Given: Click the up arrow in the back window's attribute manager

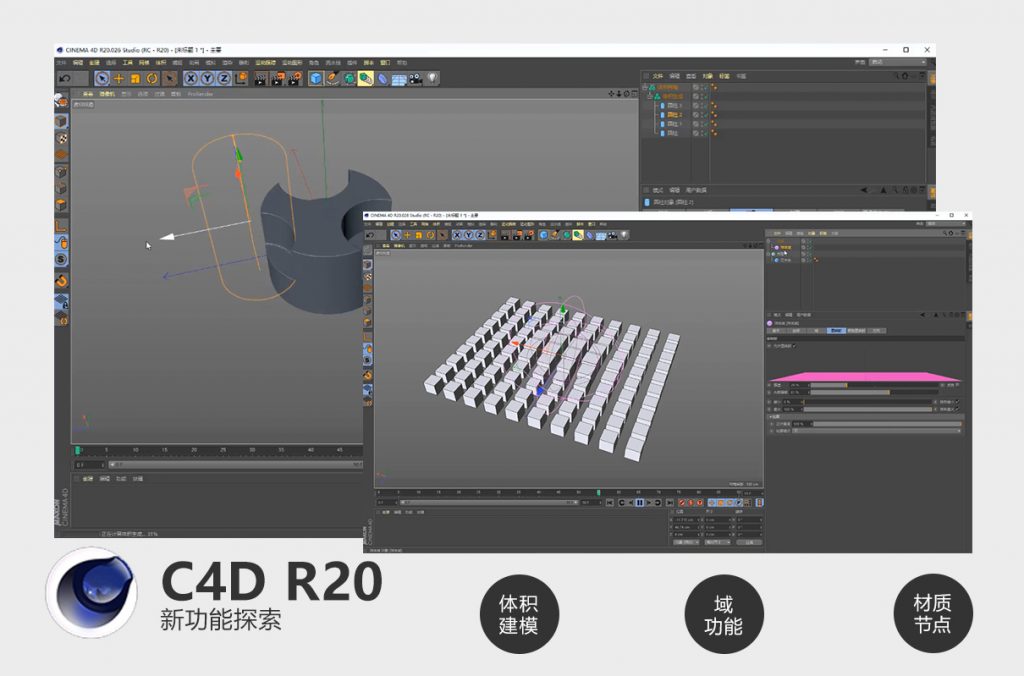Looking at the screenshot, I should tap(884, 190).
